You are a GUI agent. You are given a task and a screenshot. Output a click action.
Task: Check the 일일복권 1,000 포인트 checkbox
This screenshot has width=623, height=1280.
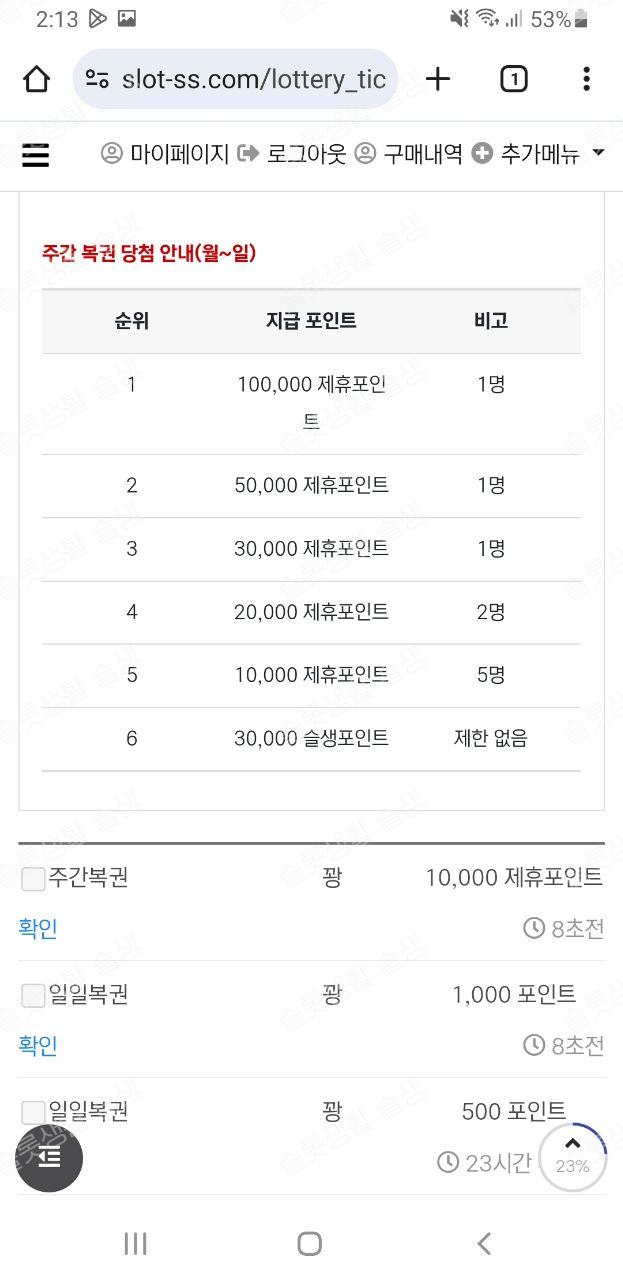[x=33, y=996]
